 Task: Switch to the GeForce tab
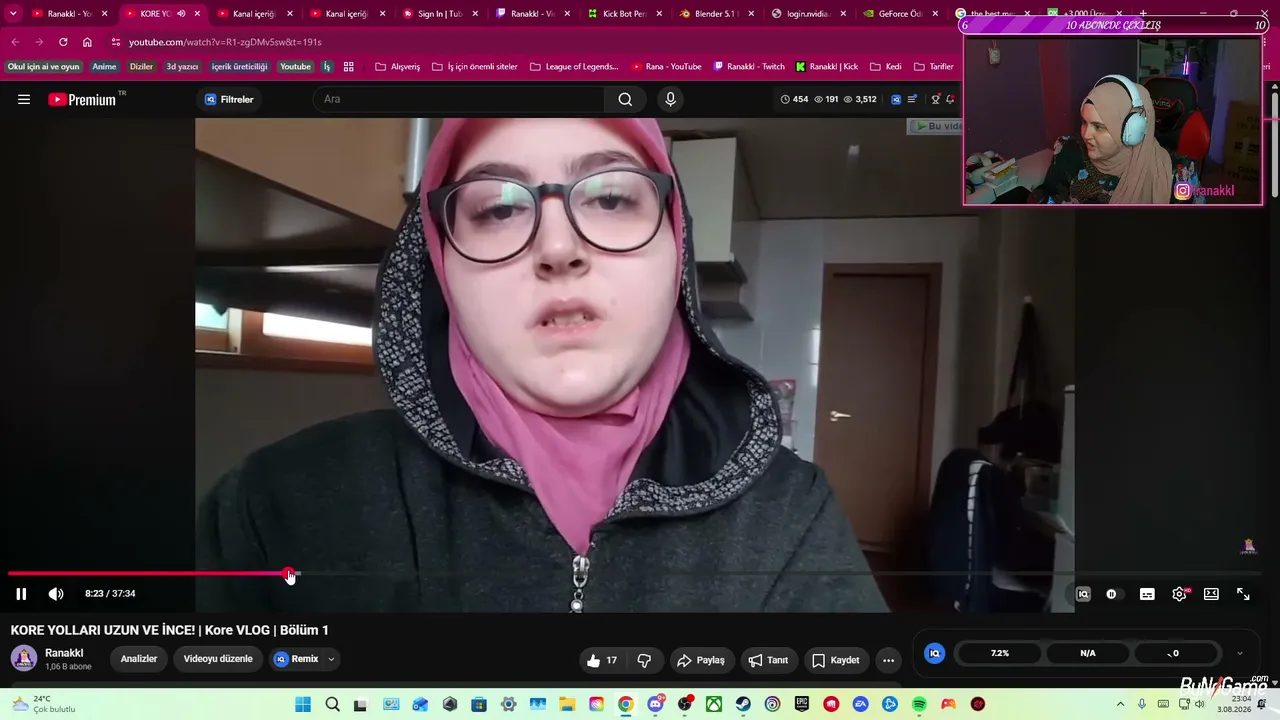pyautogui.click(x=900, y=14)
